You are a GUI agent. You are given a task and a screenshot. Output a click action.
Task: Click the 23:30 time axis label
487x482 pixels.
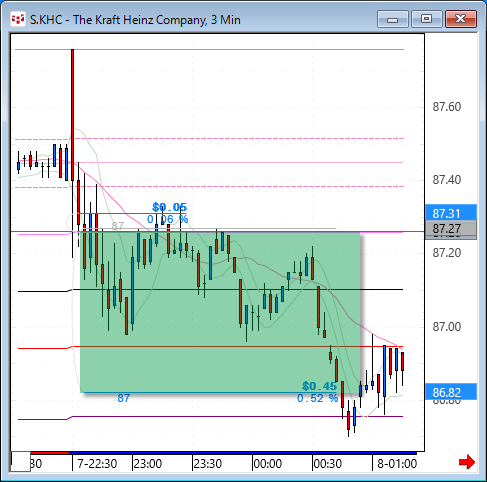[x=208, y=463]
